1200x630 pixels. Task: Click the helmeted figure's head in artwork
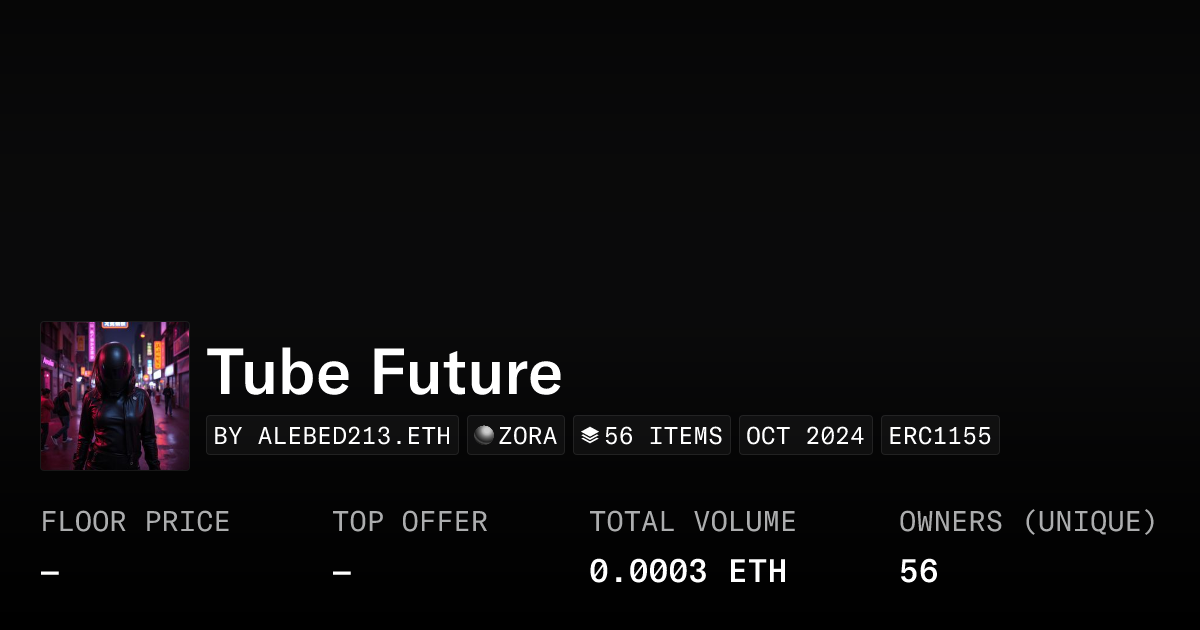coord(114,363)
